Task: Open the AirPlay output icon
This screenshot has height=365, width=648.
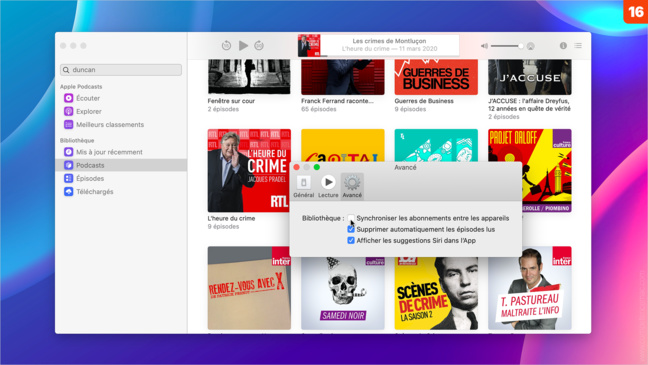Action: 531,46
